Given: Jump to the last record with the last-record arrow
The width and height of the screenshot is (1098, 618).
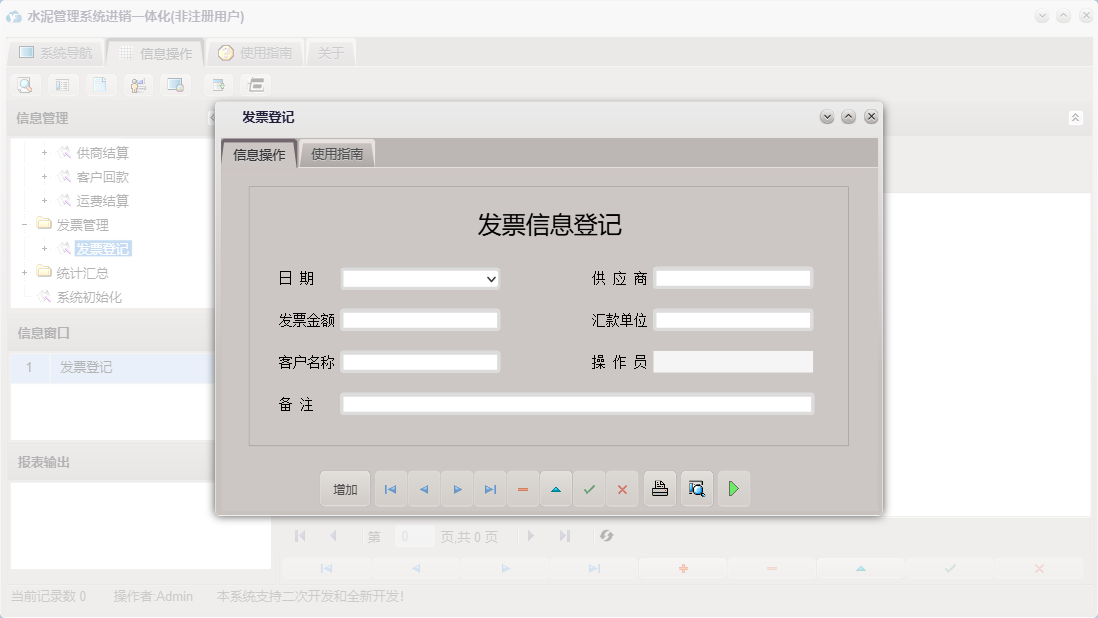Looking at the screenshot, I should click(489, 489).
